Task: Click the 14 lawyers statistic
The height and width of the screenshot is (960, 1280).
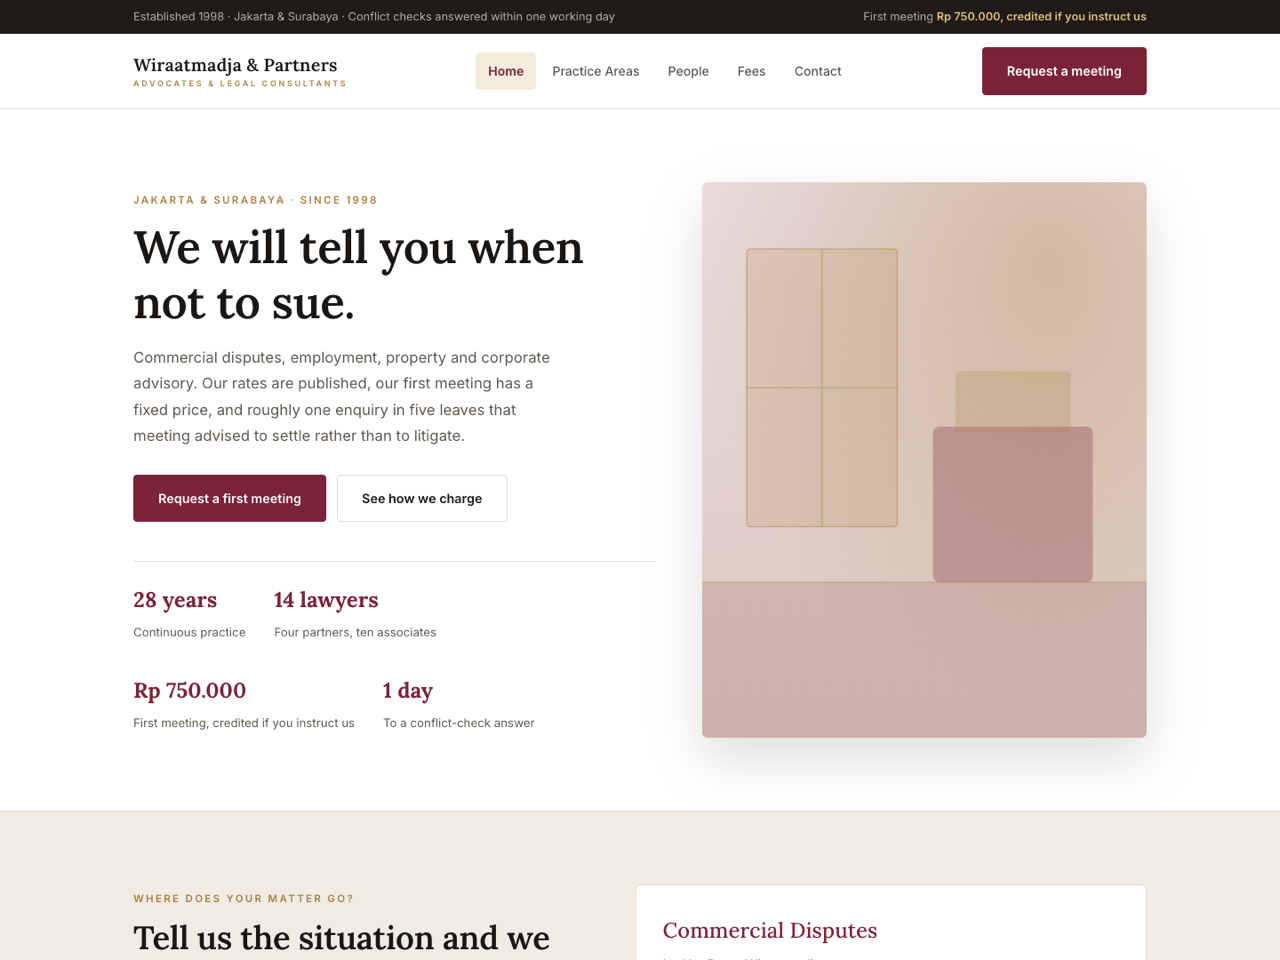Action: click(x=326, y=600)
